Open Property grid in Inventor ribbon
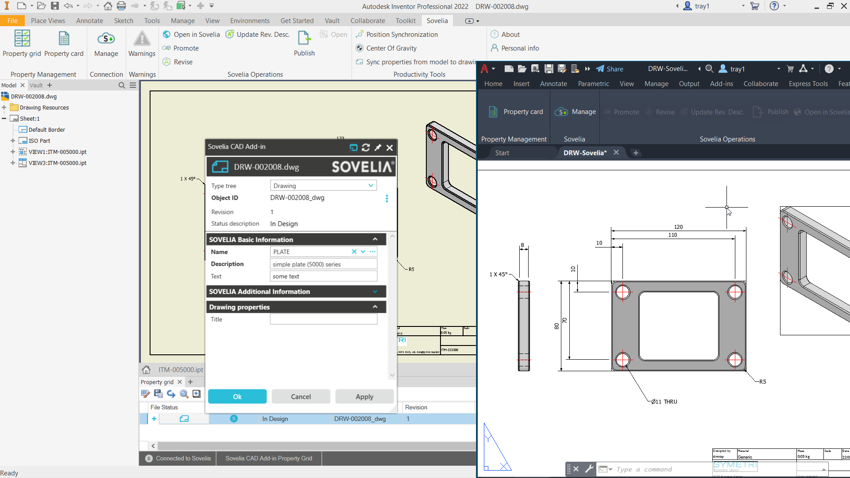This screenshot has width=850, height=478. pos(22,43)
